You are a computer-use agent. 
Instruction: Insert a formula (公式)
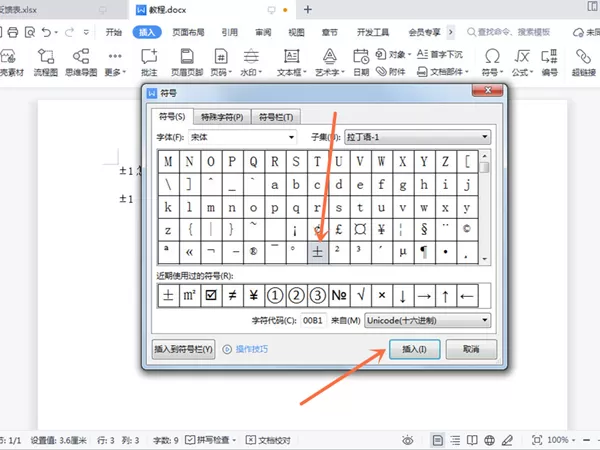[x=522, y=62]
